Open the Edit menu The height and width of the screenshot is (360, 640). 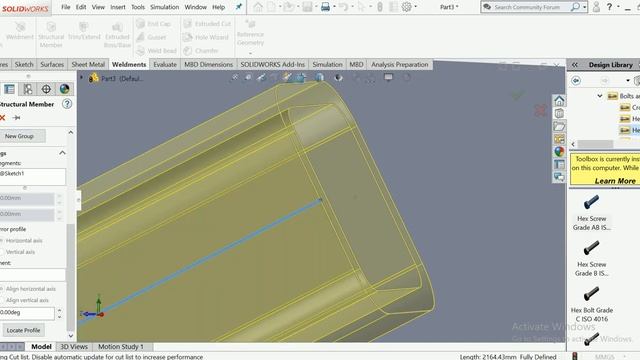click(81, 7)
